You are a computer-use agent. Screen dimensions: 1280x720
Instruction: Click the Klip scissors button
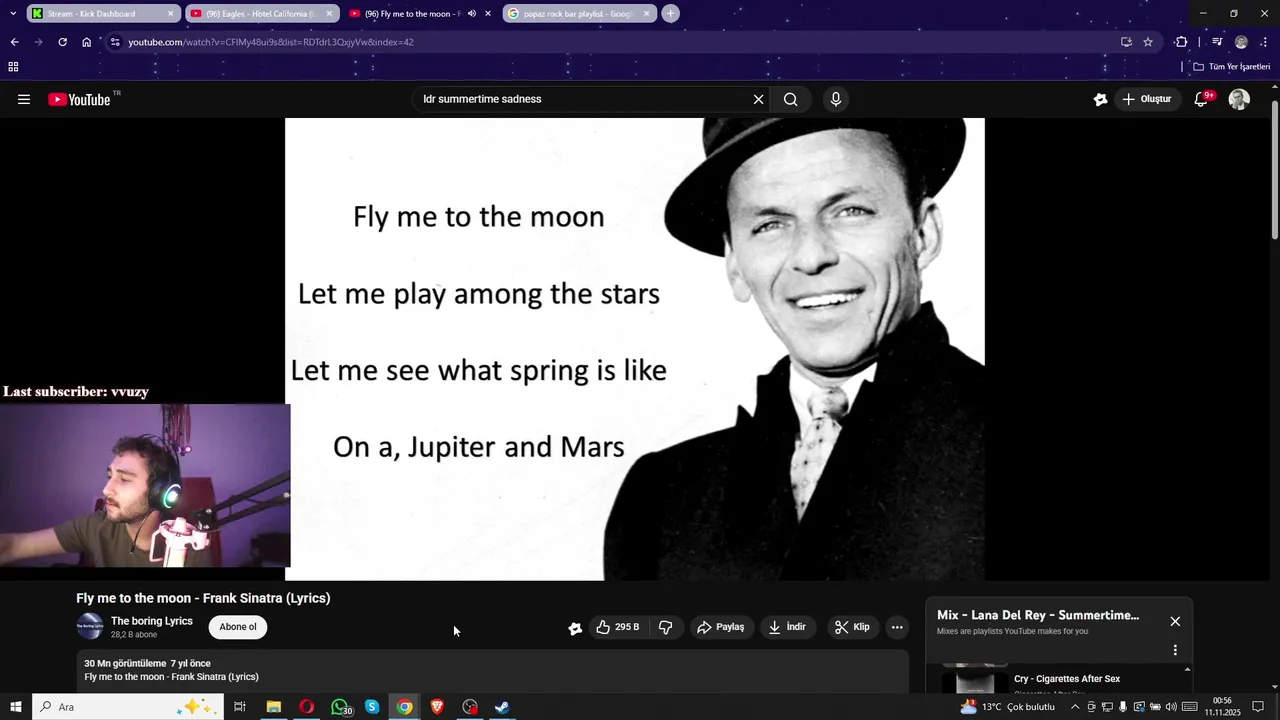[x=852, y=627]
